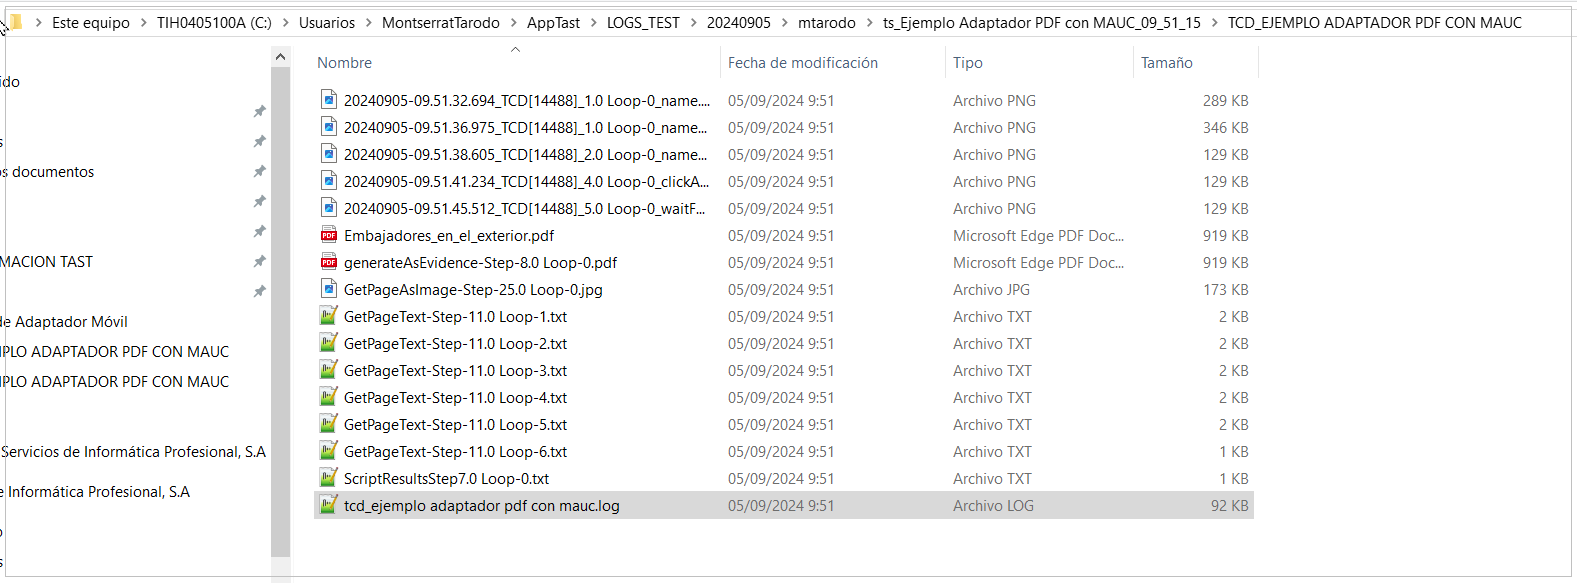This screenshot has height=583, width=1577.
Task: Go to the mtarodo folder in address bar
Action: pyautogui.click(x=826, y=23)
